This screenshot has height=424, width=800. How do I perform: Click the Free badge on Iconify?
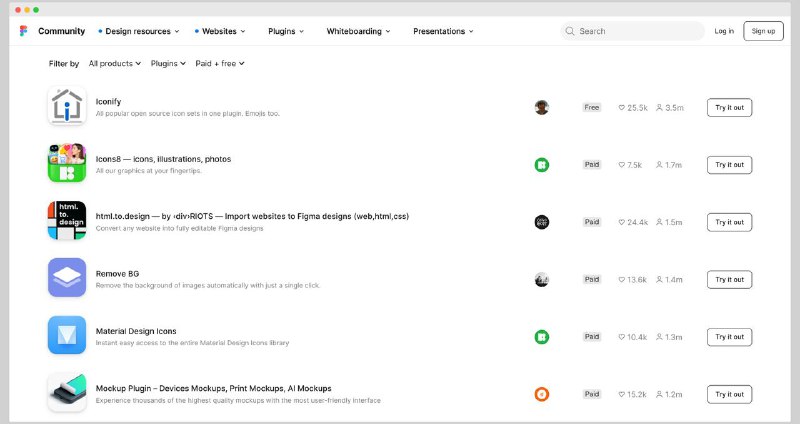[x=592, y=108]
